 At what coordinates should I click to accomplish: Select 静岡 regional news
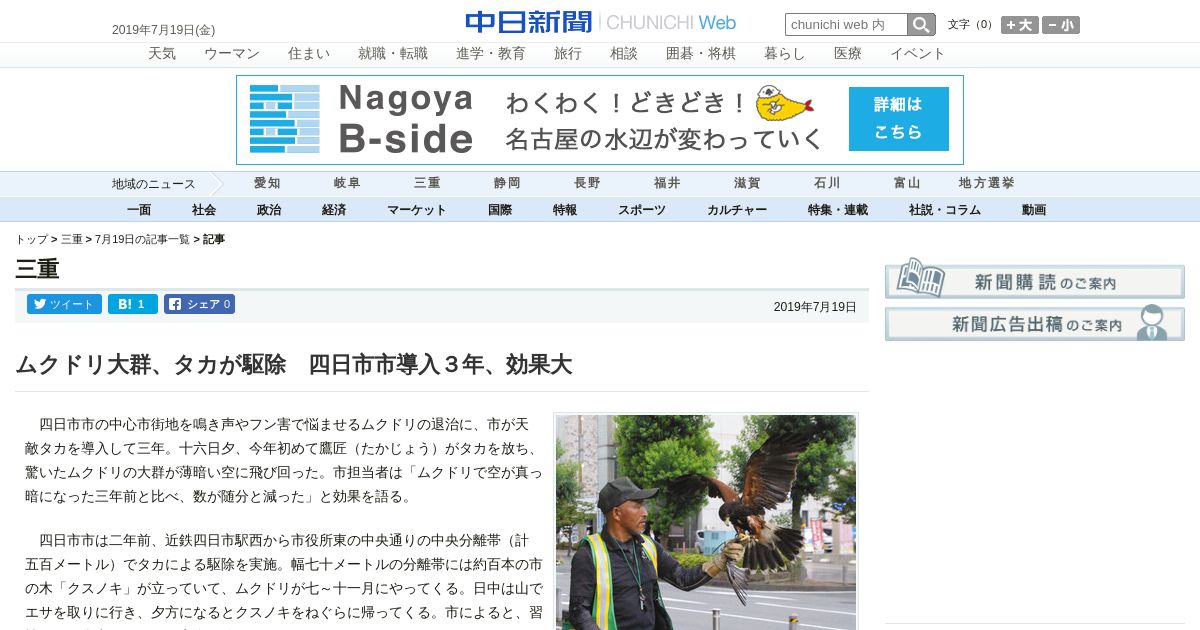507,183
